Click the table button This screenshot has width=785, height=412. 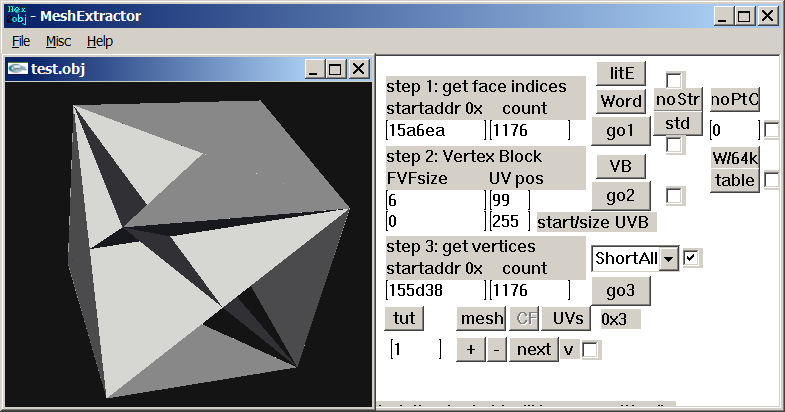(x=735, y=181)
